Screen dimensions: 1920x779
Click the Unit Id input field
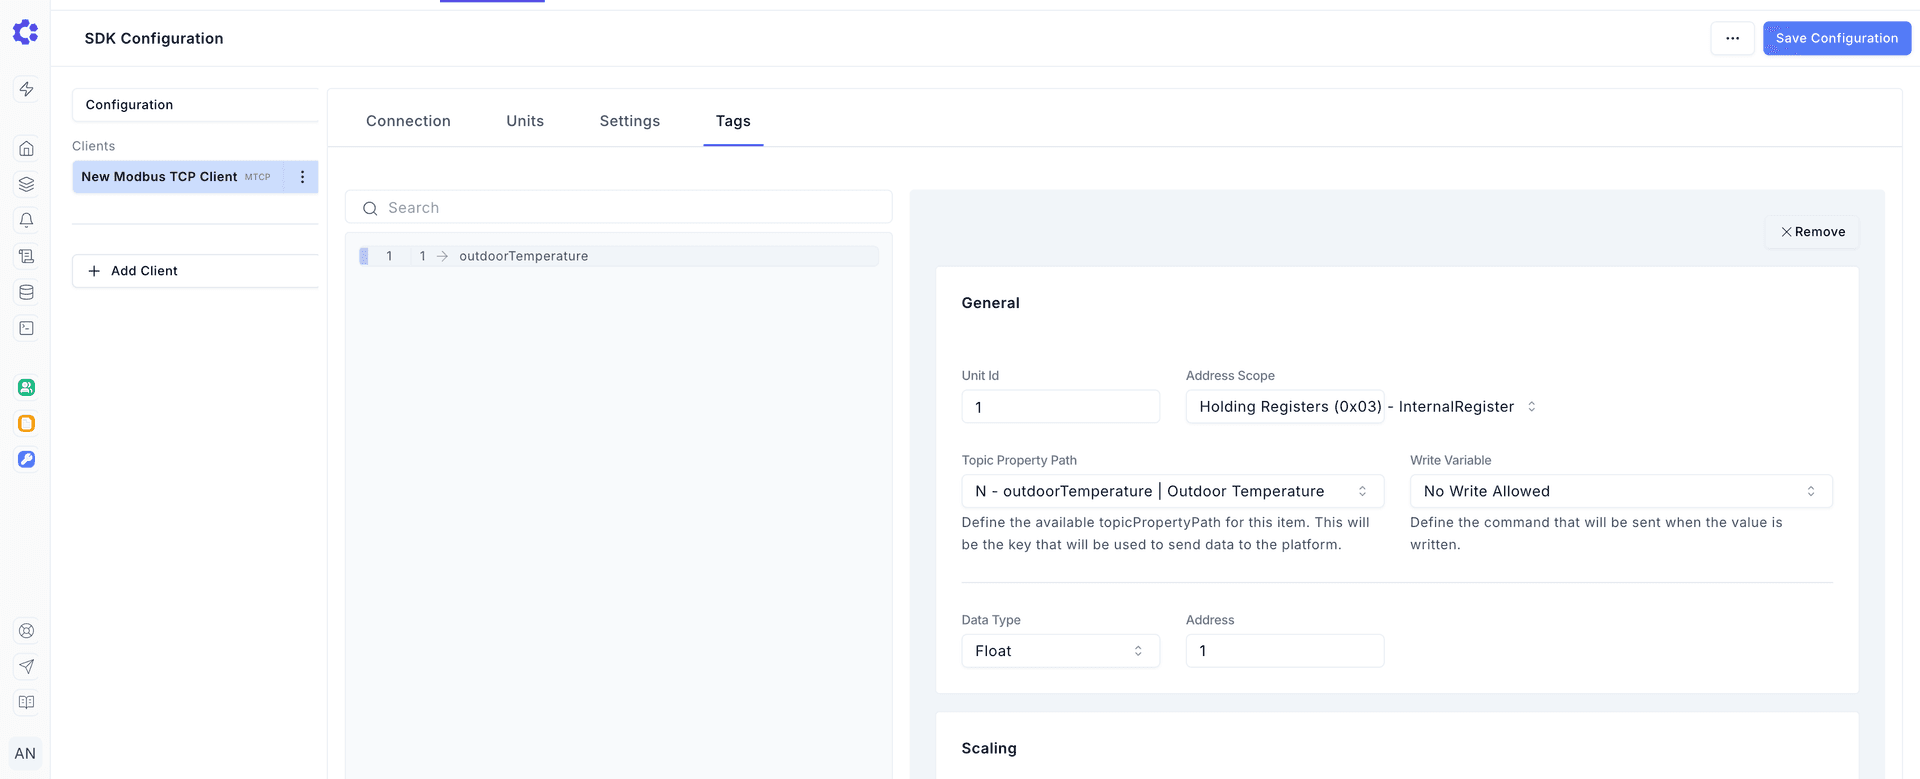coord(1060,407)
